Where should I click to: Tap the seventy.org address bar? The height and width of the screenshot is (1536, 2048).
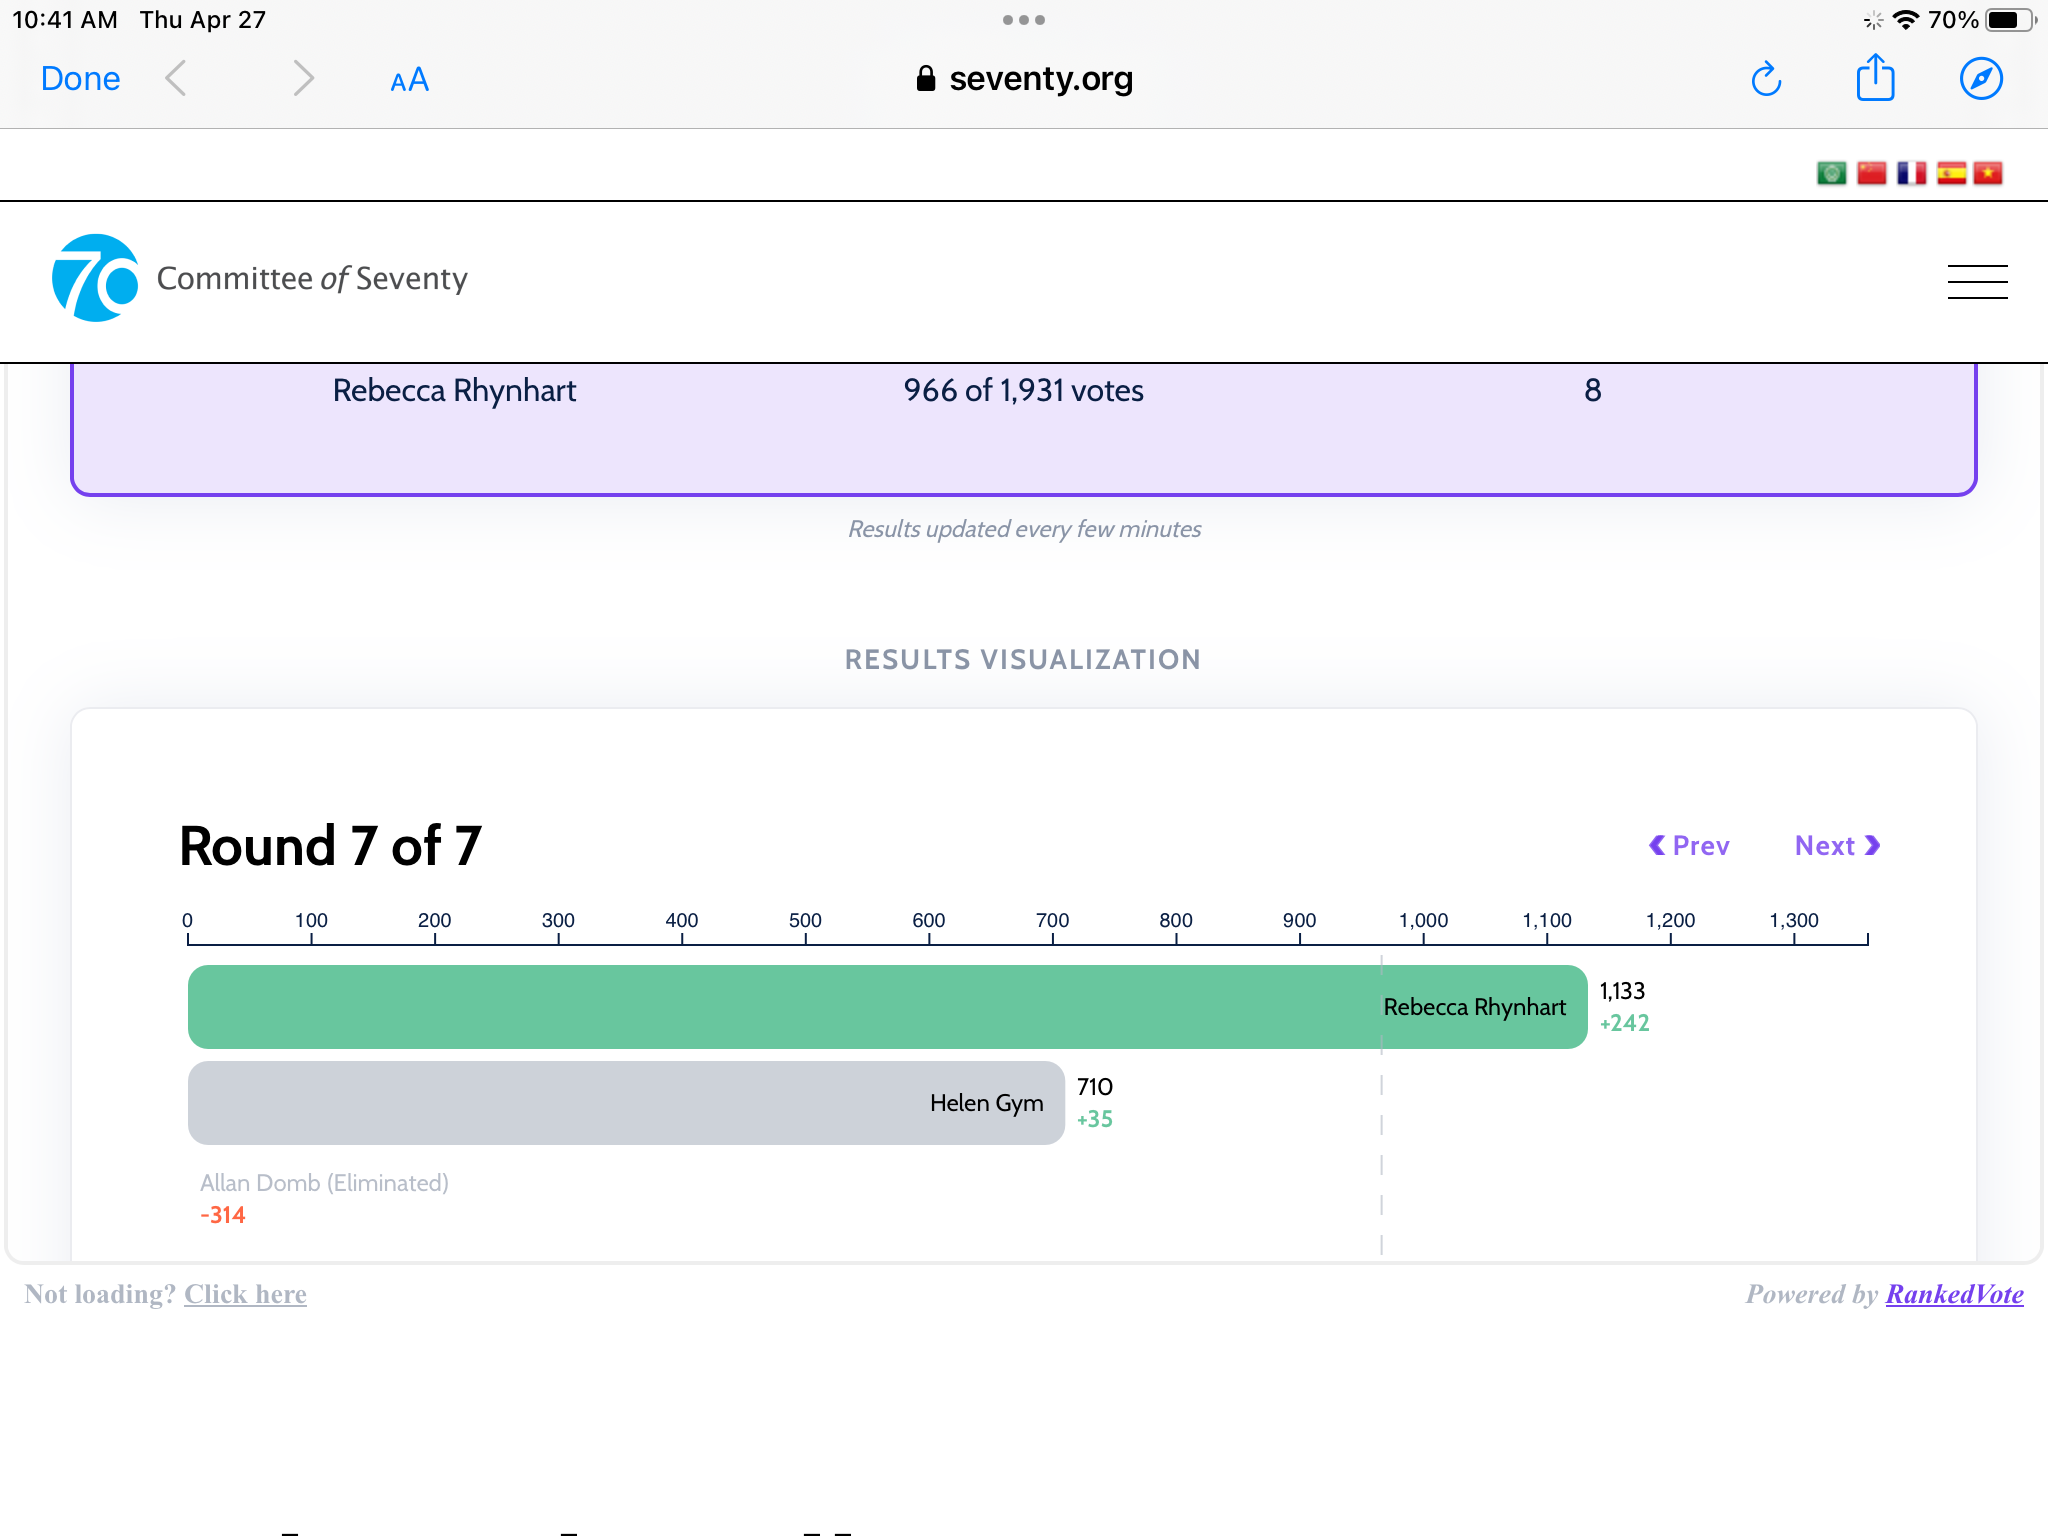click(x=1024, y=78)
